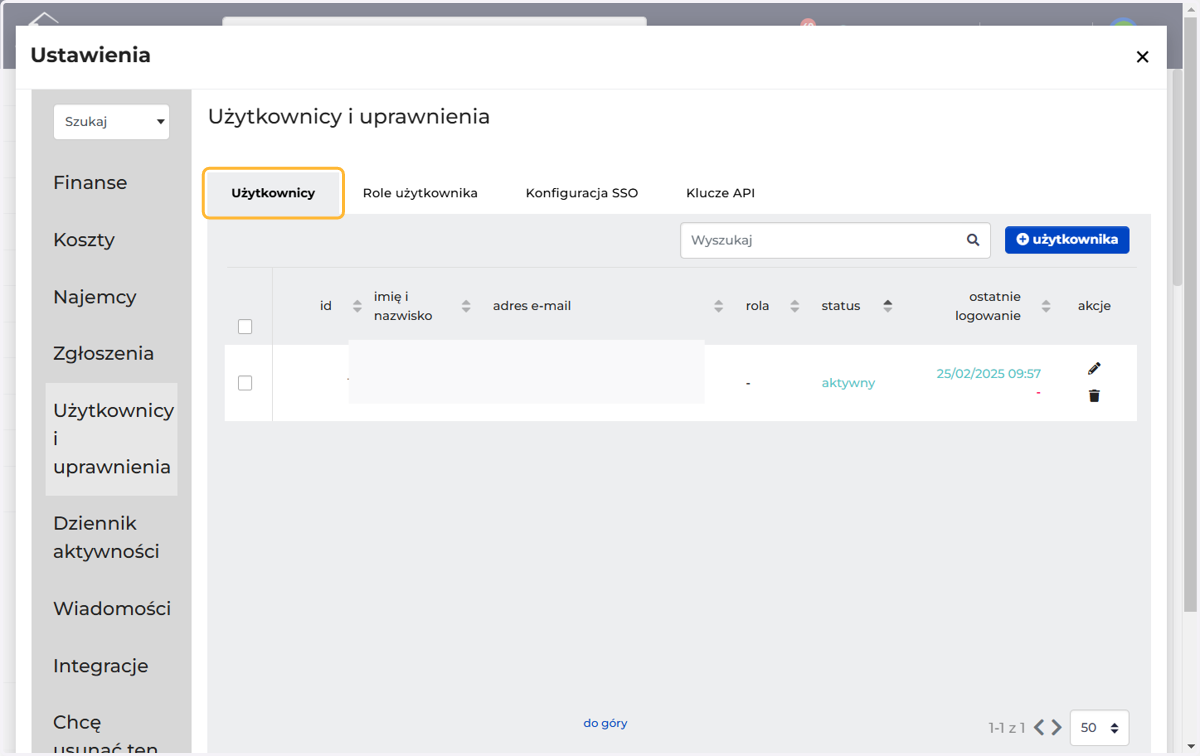Viewport: 1200px width, 756px height.
Task: Open Wiadomości settings section
Action: [x=112, y=608]
